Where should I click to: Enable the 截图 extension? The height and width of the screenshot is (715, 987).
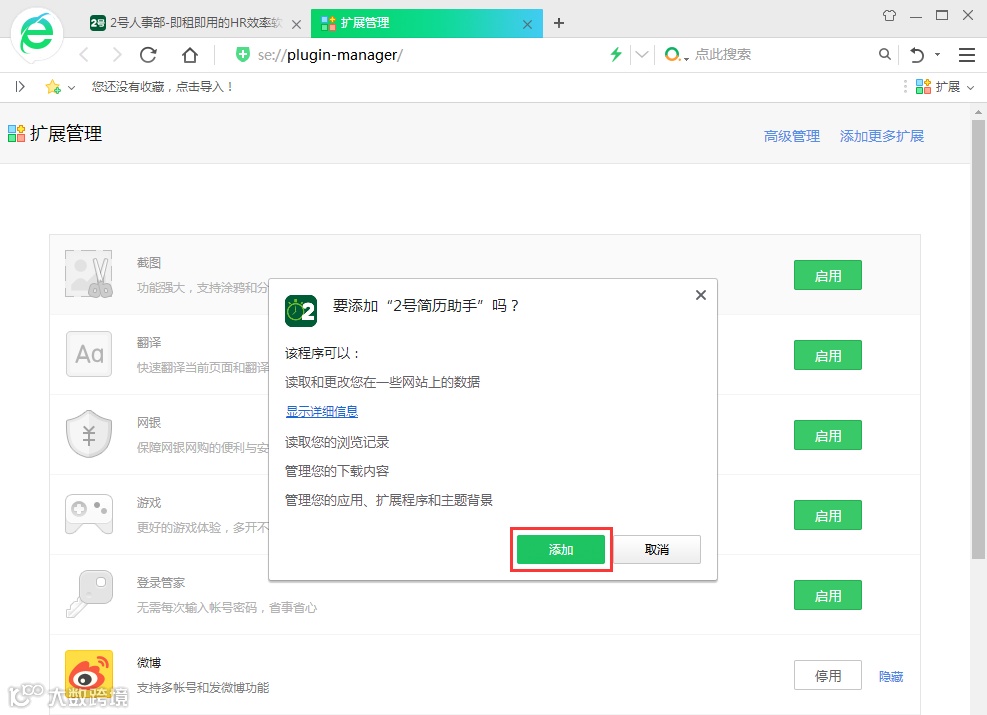click(x=828, y=276)
